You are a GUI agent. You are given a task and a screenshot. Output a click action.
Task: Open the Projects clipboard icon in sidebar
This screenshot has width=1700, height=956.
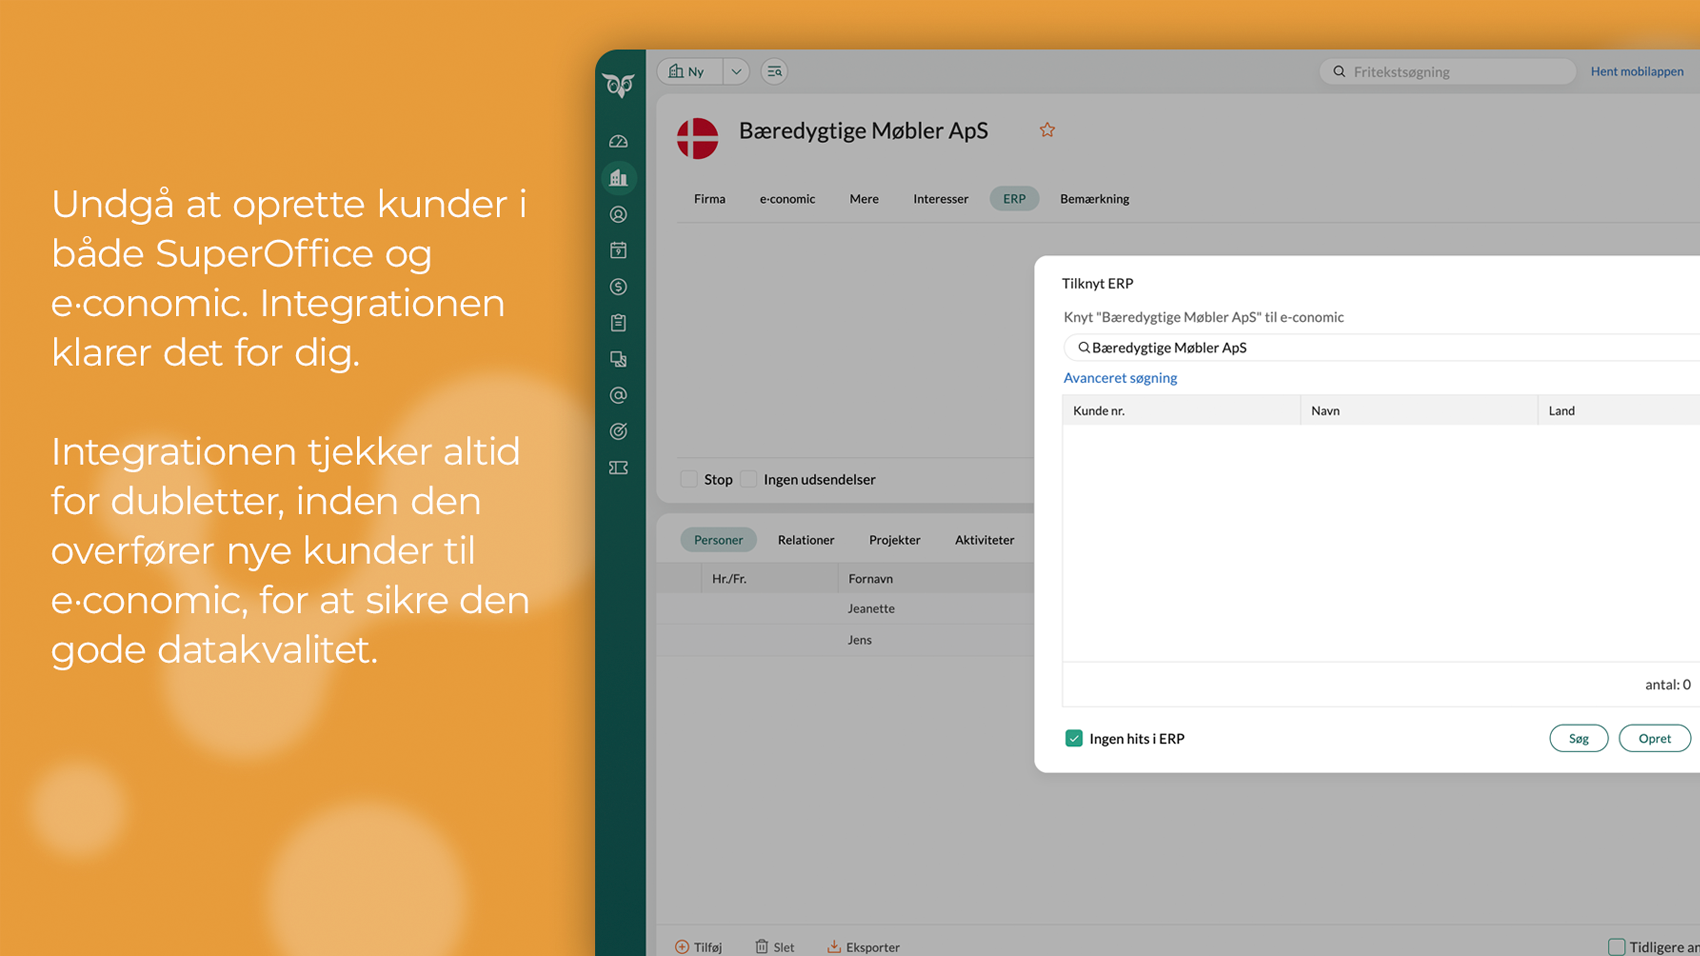pos(618,323)
